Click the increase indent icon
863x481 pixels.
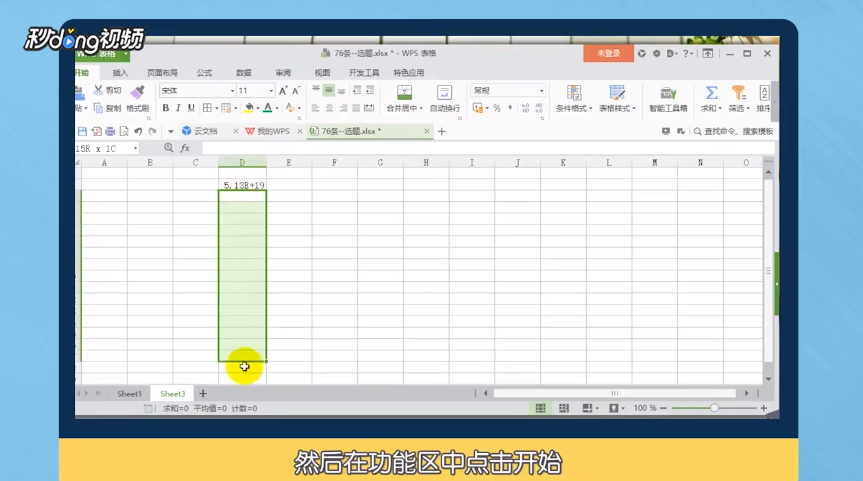click(x=370, y=90)
